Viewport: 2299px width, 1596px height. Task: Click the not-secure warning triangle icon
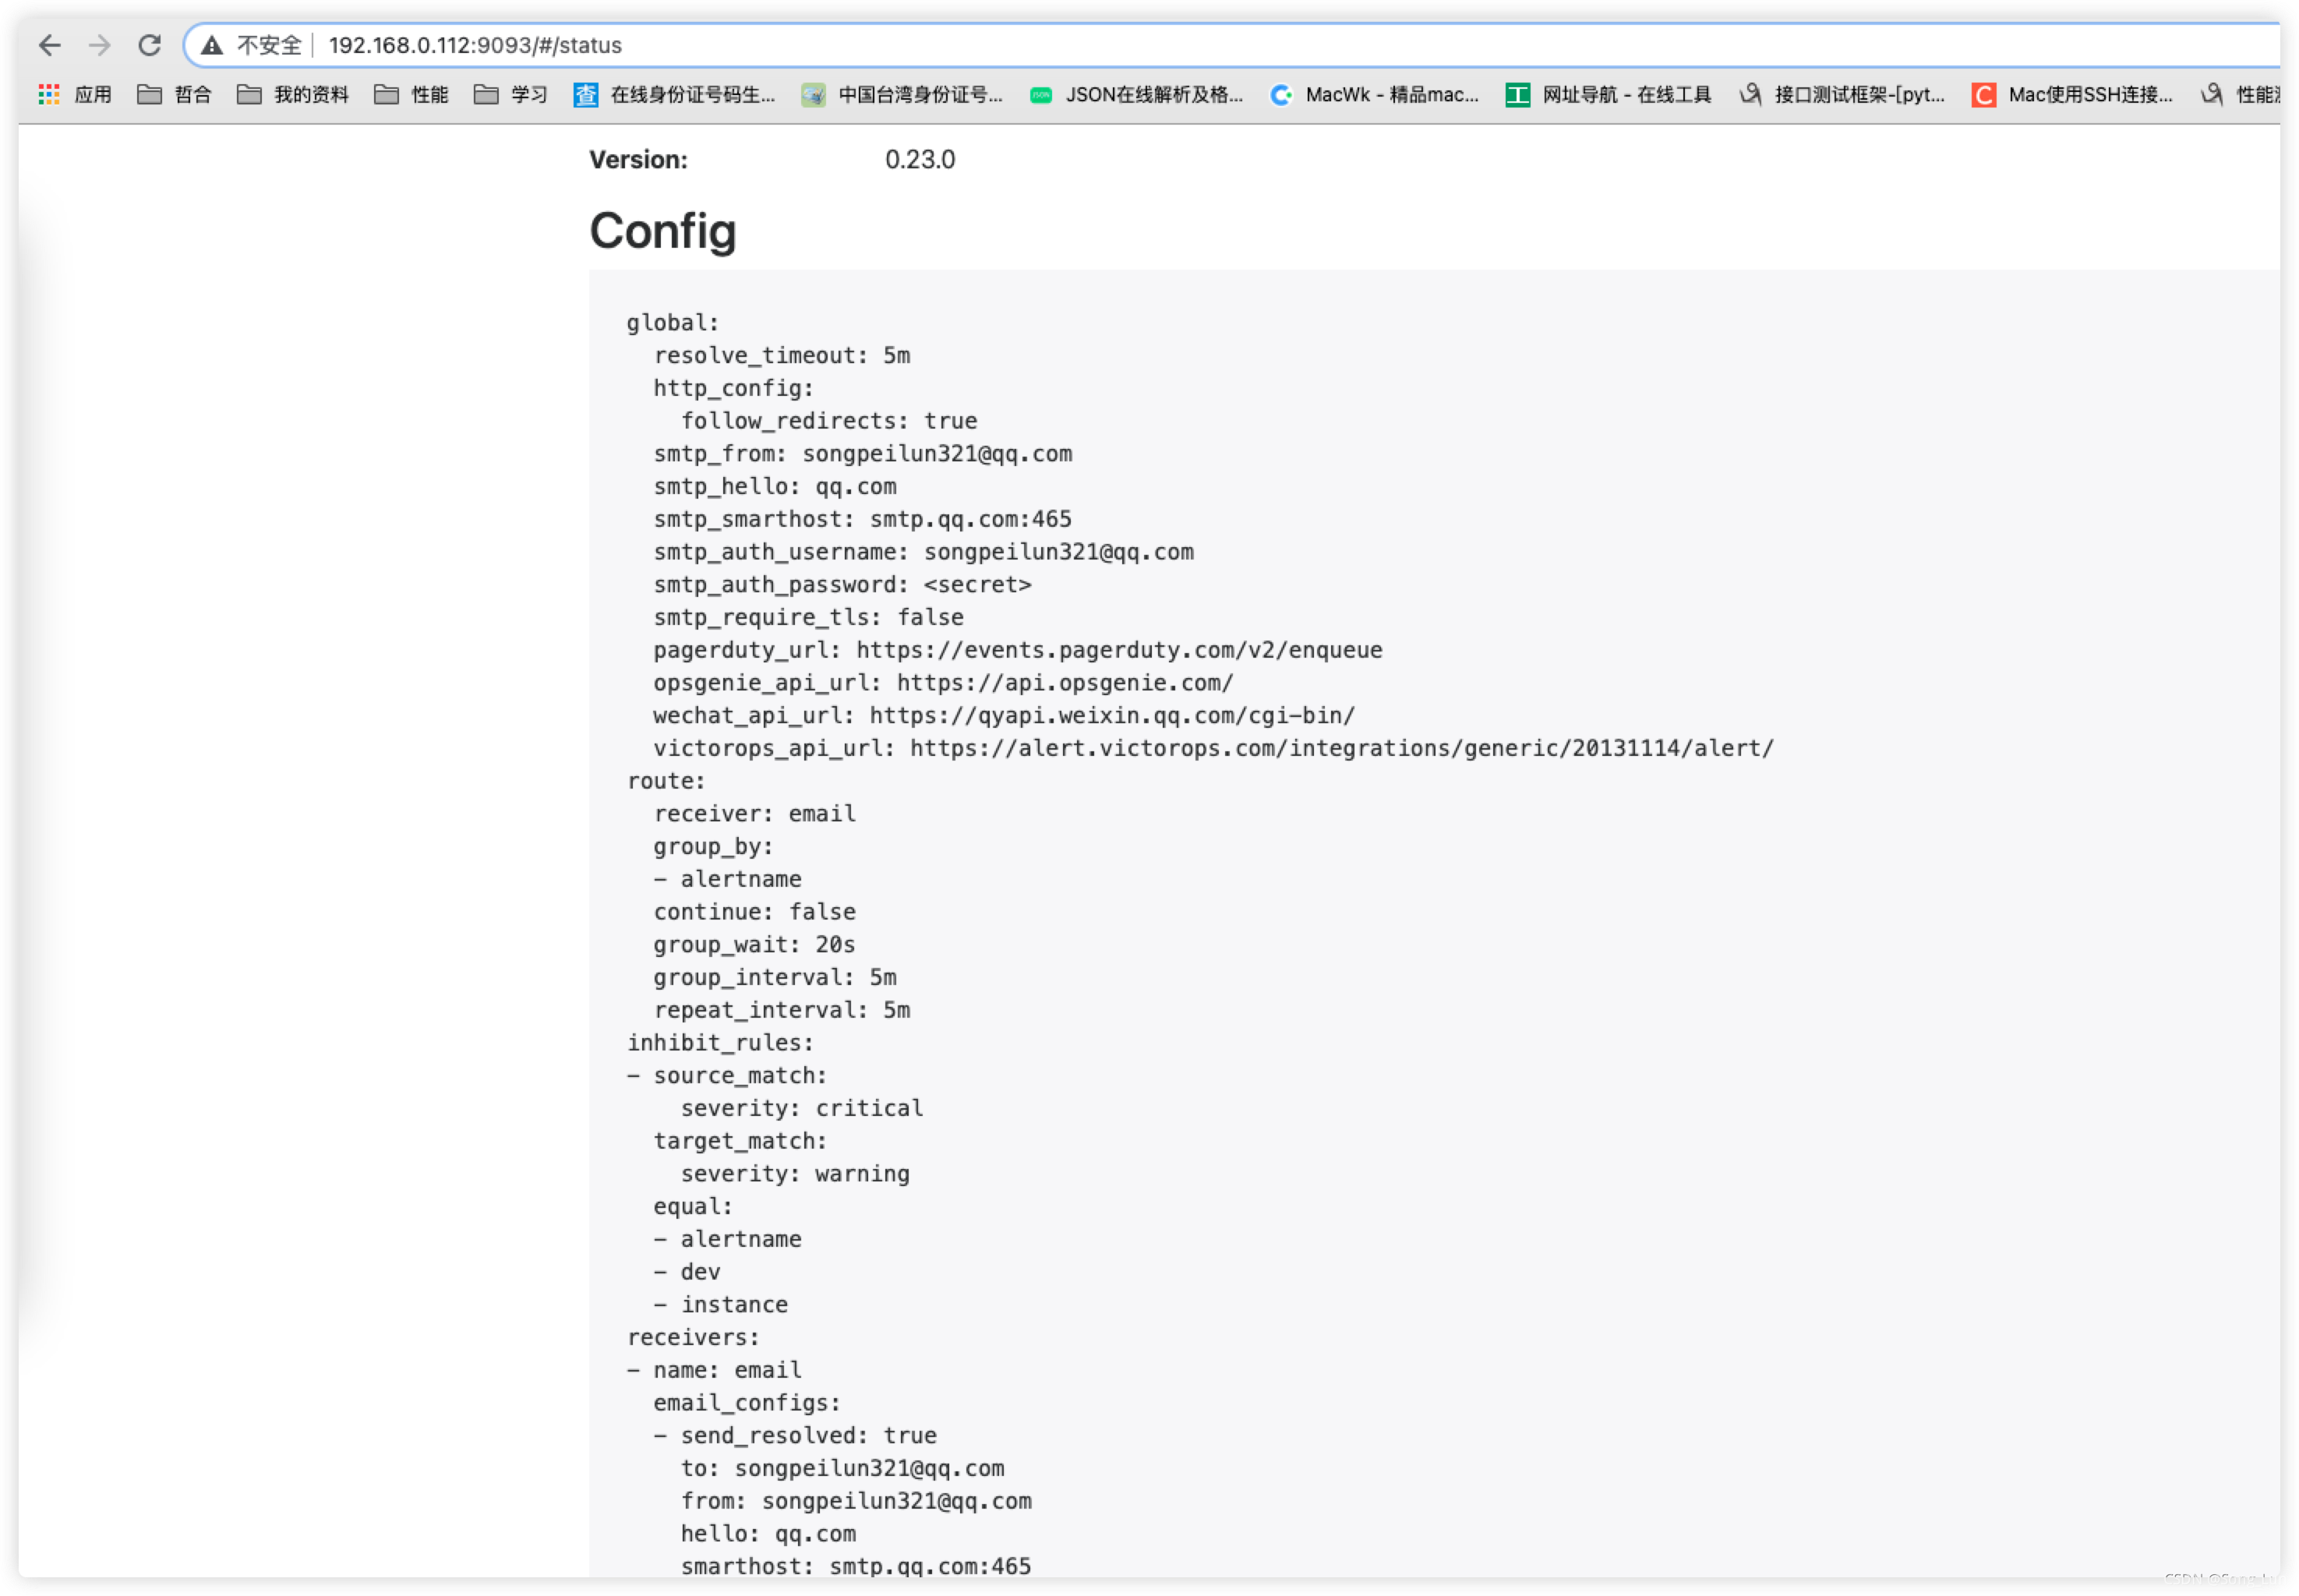click(211, 45)
